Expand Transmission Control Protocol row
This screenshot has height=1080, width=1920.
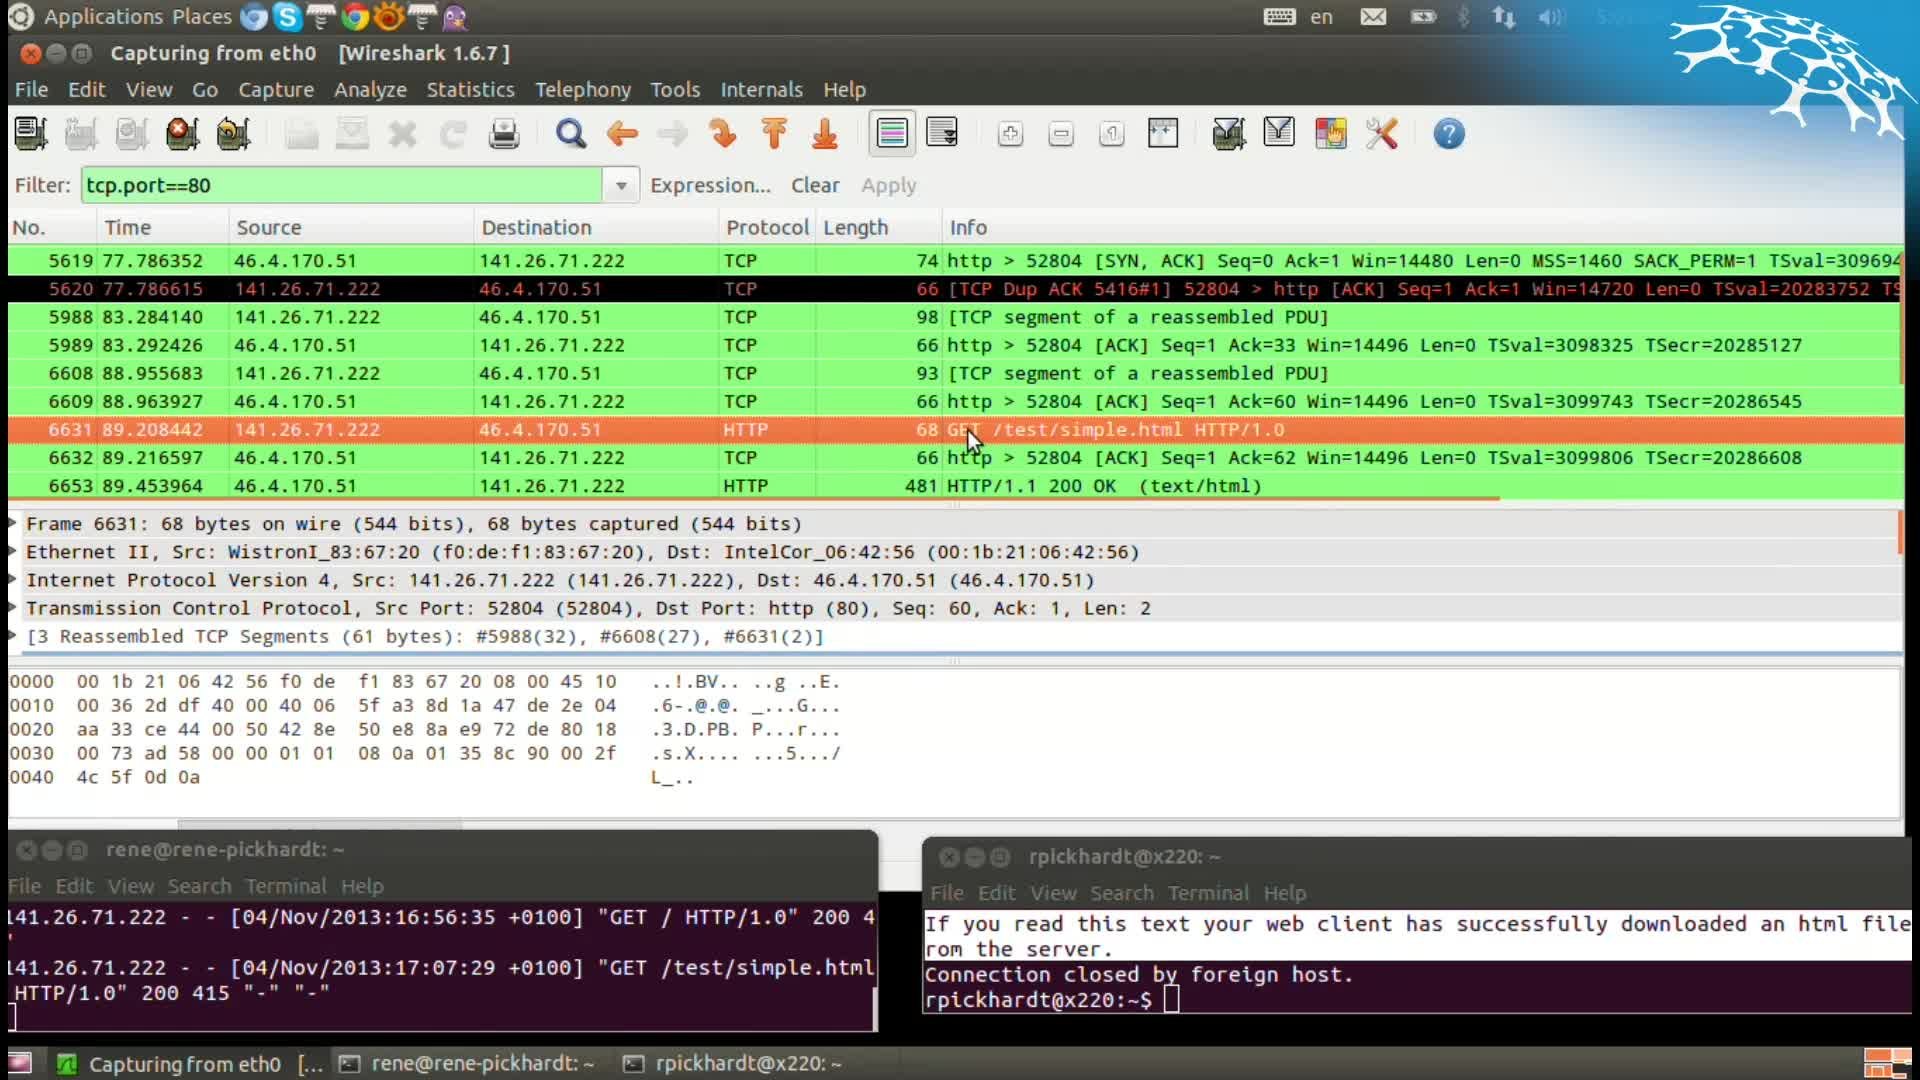click(x=14, y=607)
